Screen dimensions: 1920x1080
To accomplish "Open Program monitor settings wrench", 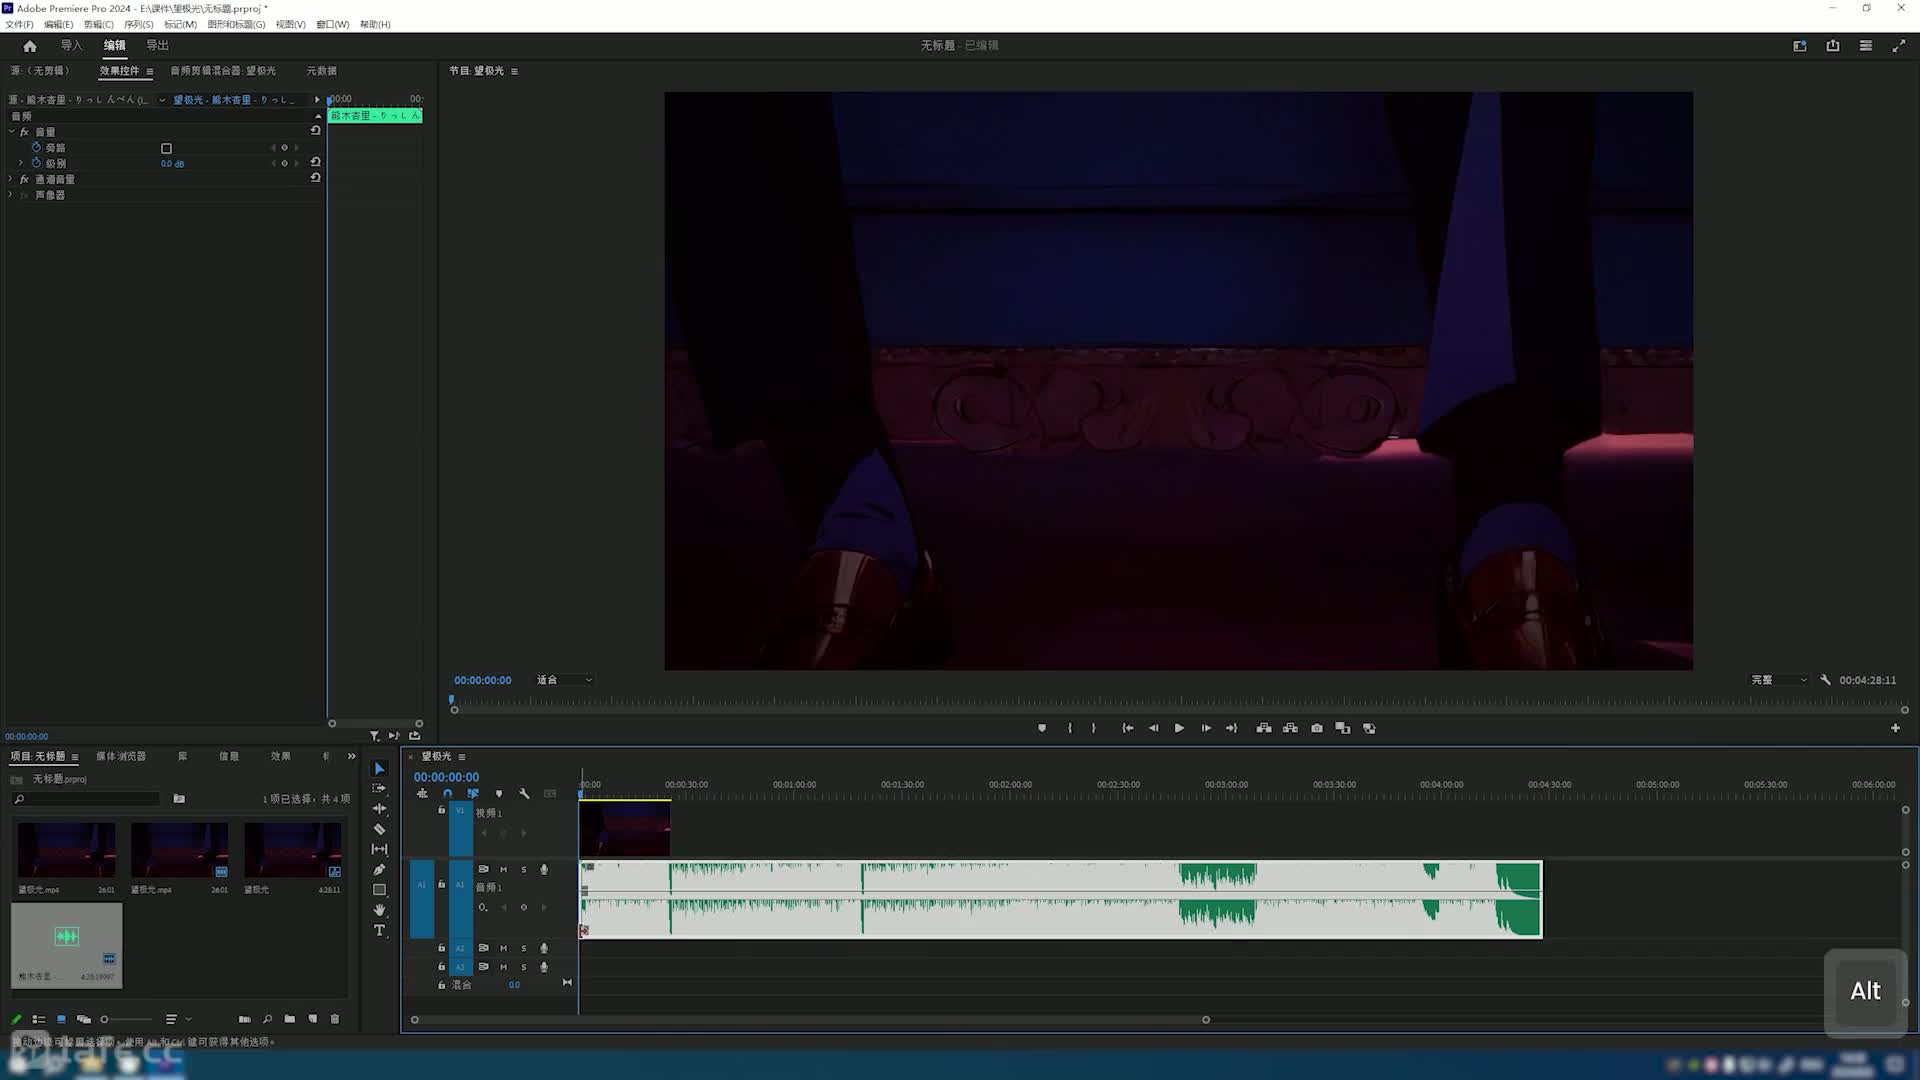I will pos(1825,680).
